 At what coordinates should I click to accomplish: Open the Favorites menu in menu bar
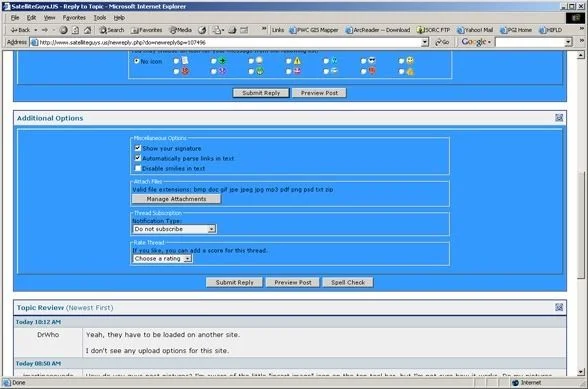point(74,18)
